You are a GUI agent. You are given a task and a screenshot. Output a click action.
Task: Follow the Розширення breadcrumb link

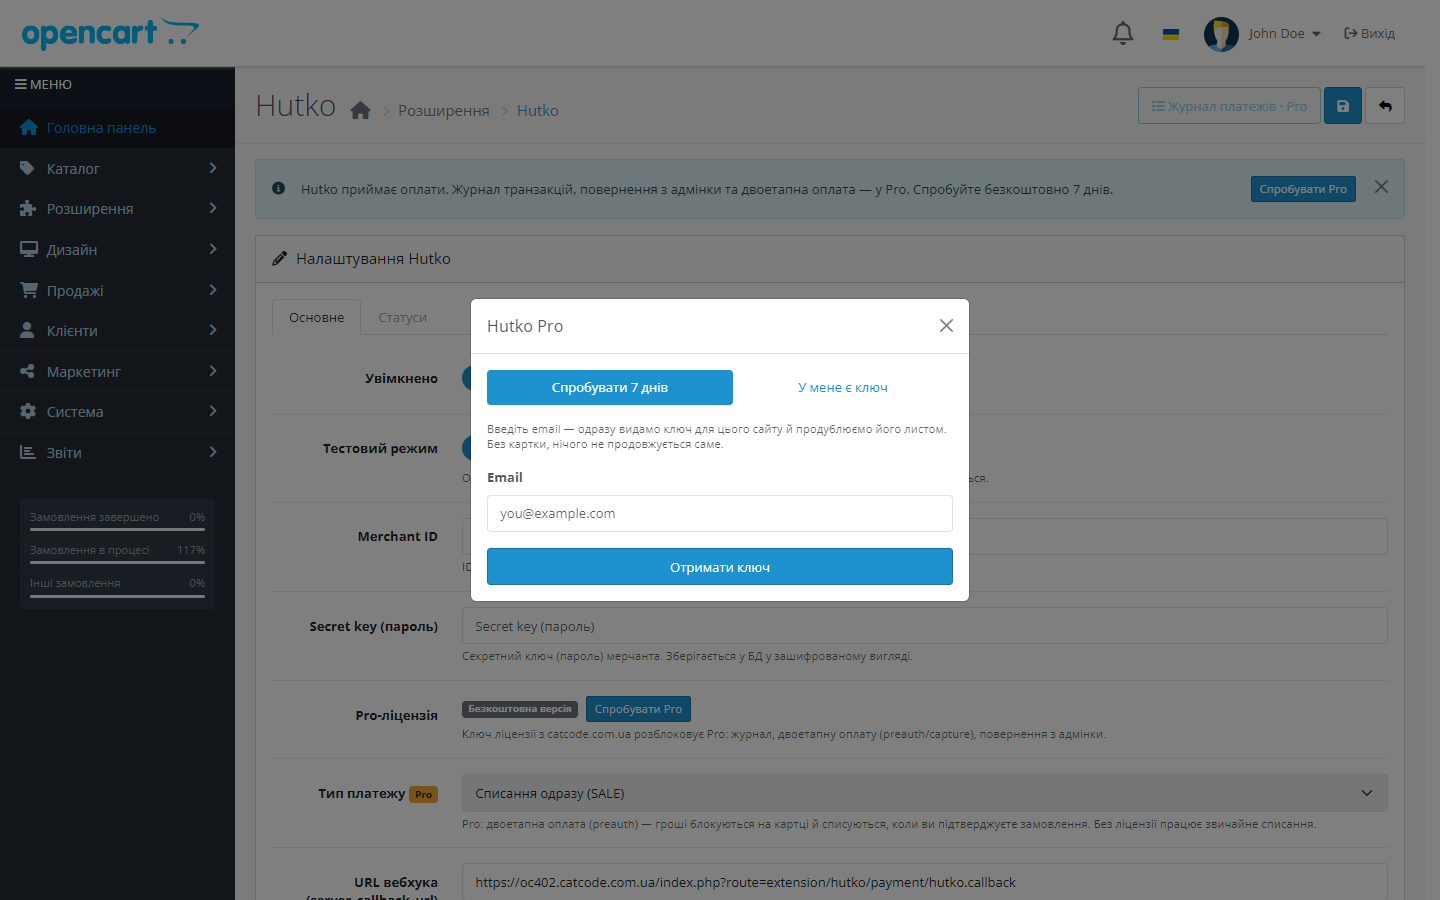[444, 111]
